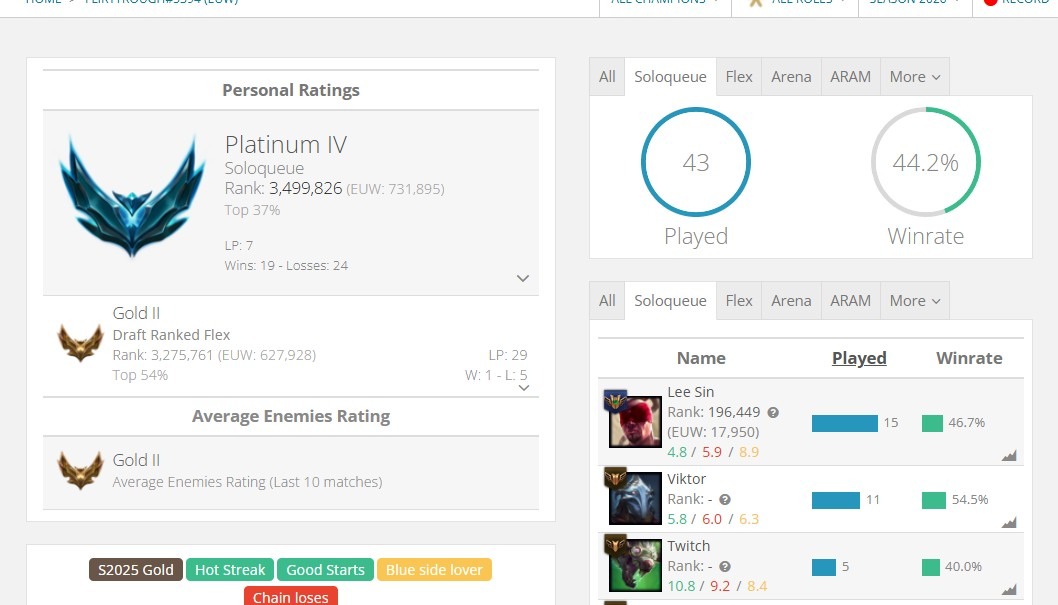Open Twitch's champion portrait
Image resolution: width=1058 pixels, height=605 pixels.
pos(635,565)
